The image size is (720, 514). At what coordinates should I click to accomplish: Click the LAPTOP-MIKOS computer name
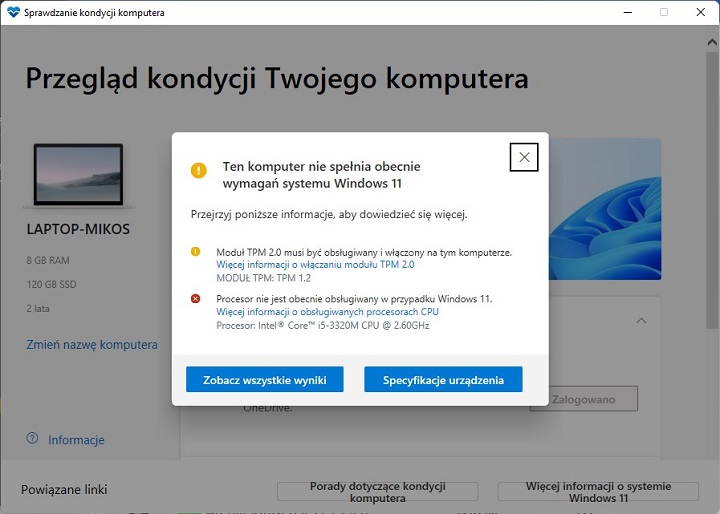pyautogui.click(x=78, y=229)
